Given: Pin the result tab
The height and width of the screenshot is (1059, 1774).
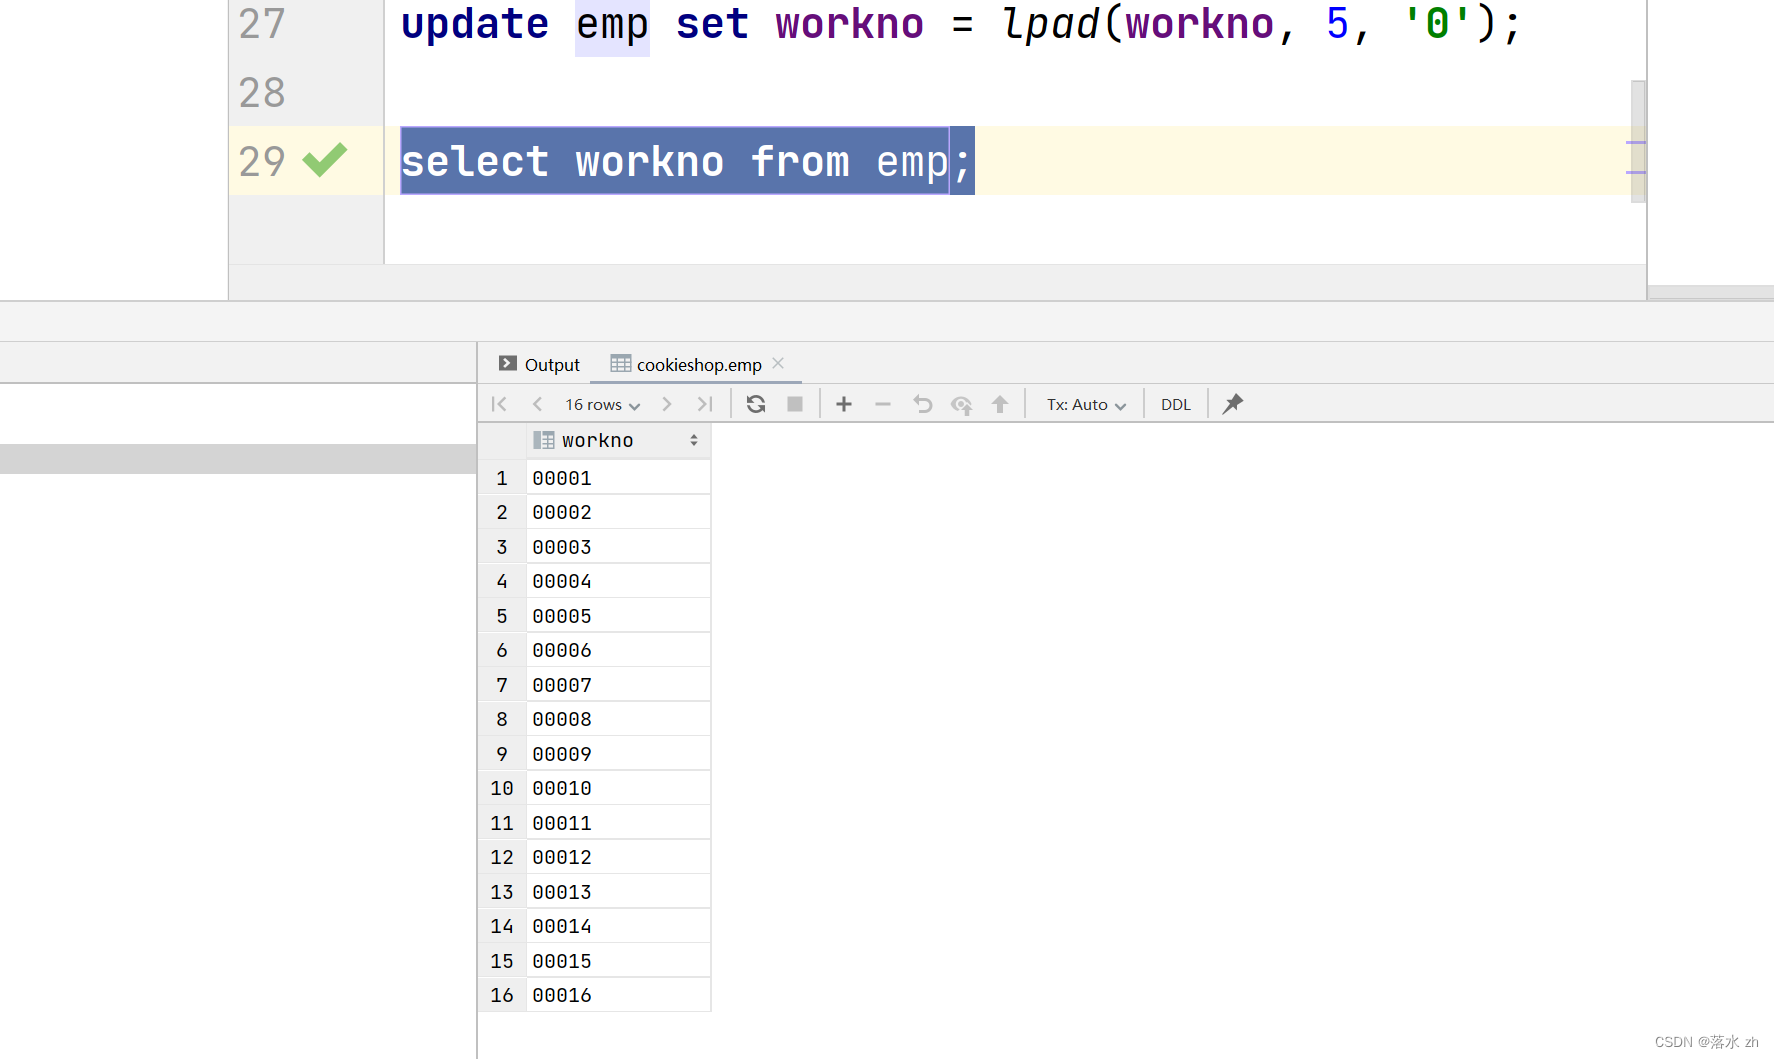Looking at the screenshot, I should 1233,403.
